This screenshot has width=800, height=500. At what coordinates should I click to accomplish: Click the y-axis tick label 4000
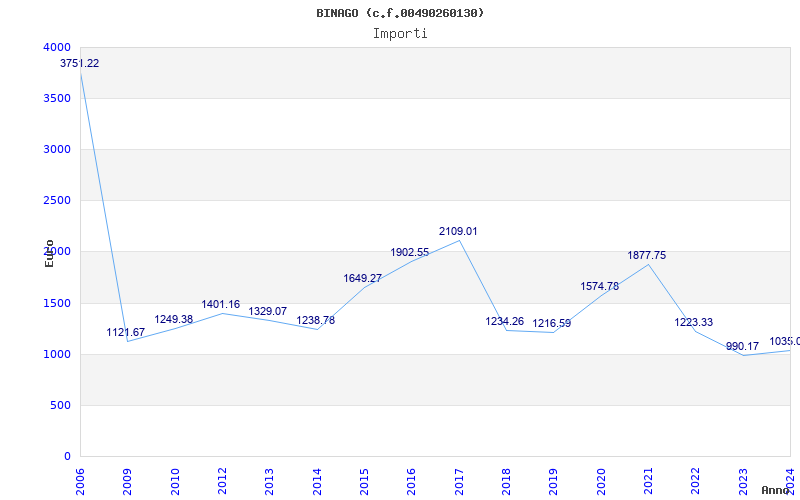coord(57,47)
